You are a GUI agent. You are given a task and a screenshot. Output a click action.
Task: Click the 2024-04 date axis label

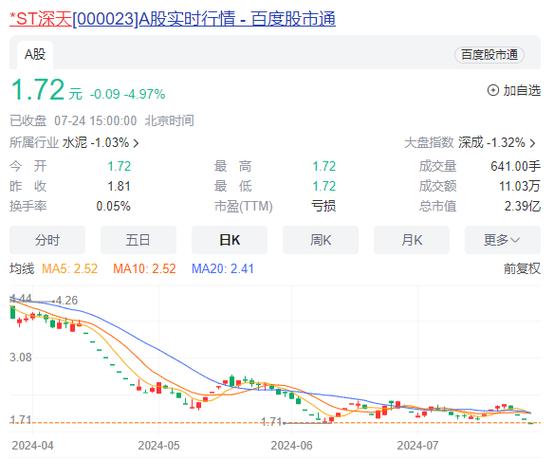[x=33, y=446]
